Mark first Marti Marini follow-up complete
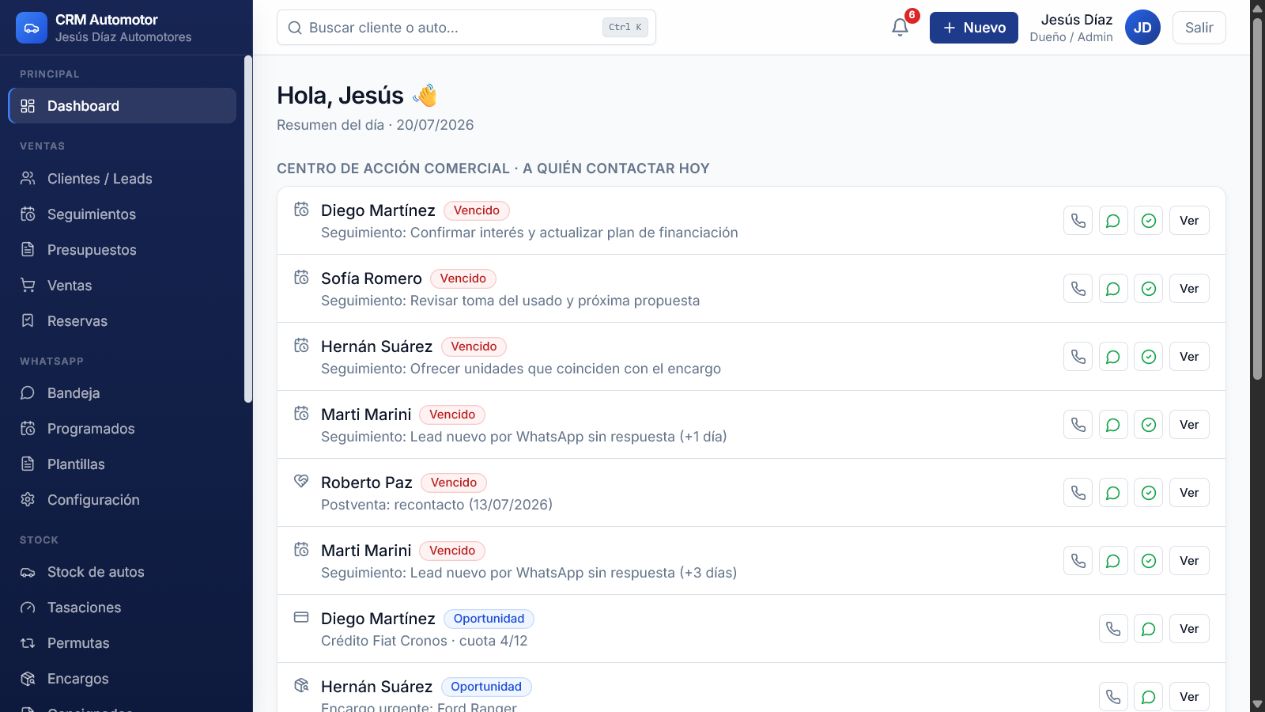The height and width of the screenshot is (712, 1265). (1149, 425)
